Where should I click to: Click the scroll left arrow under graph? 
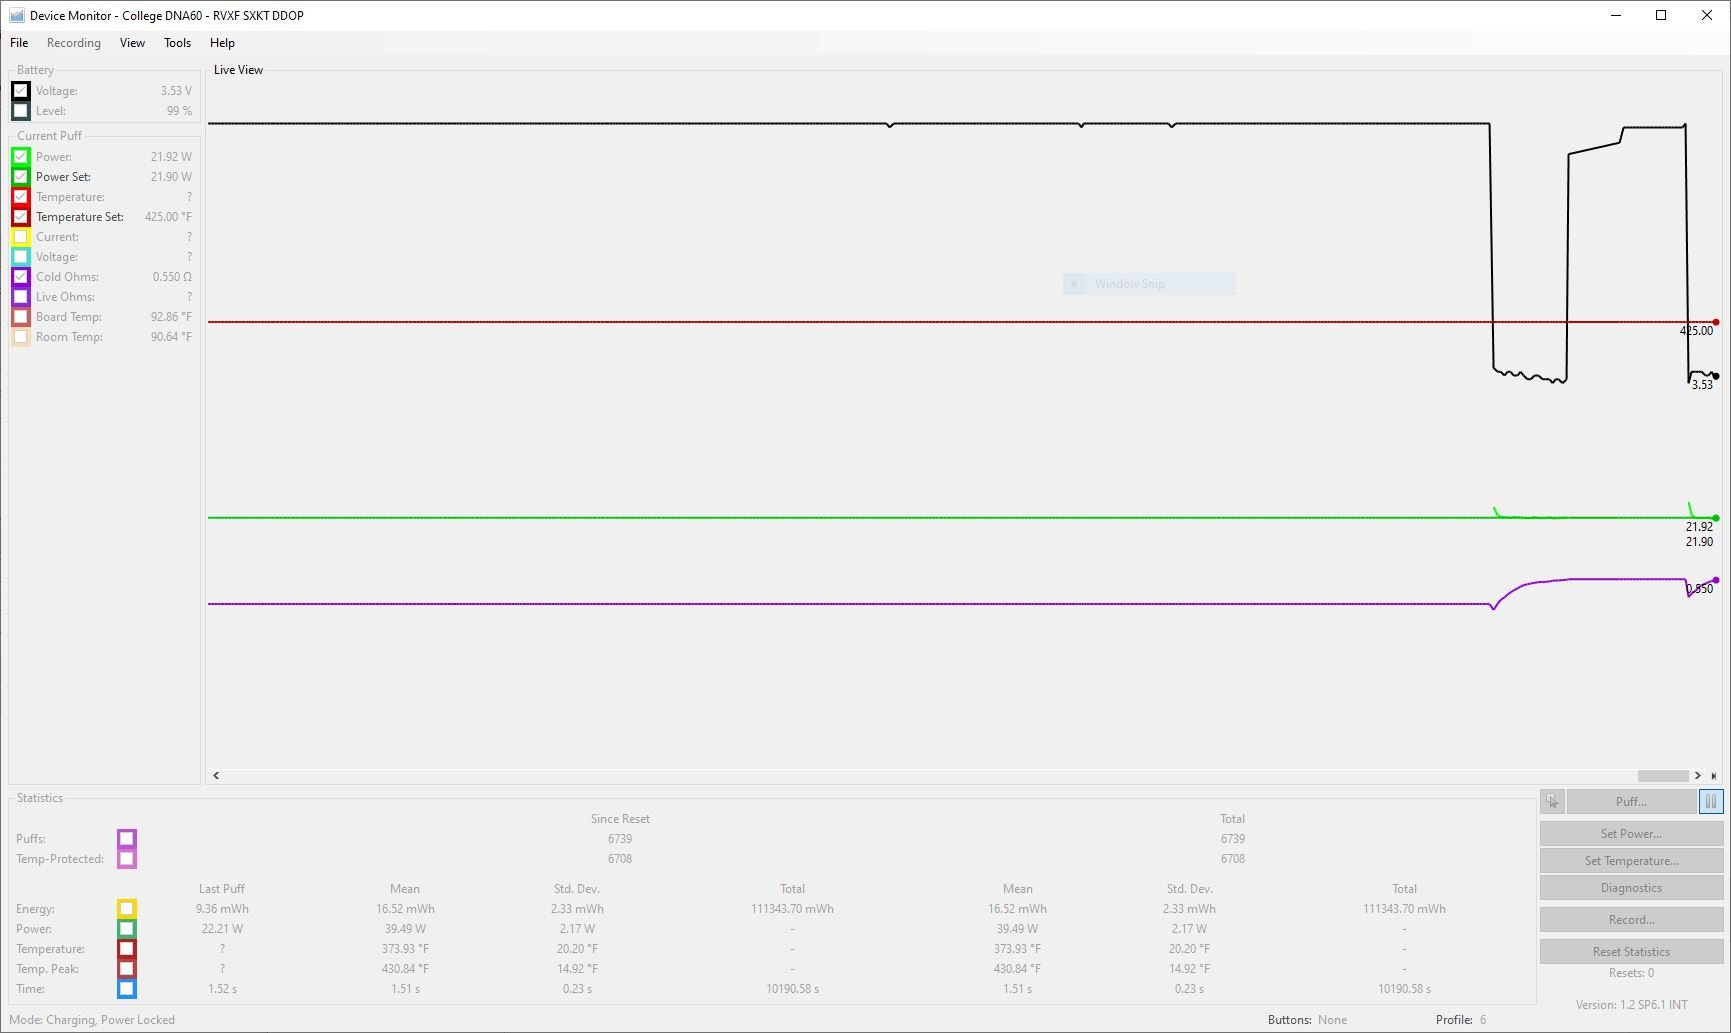[x=216, y=775]
